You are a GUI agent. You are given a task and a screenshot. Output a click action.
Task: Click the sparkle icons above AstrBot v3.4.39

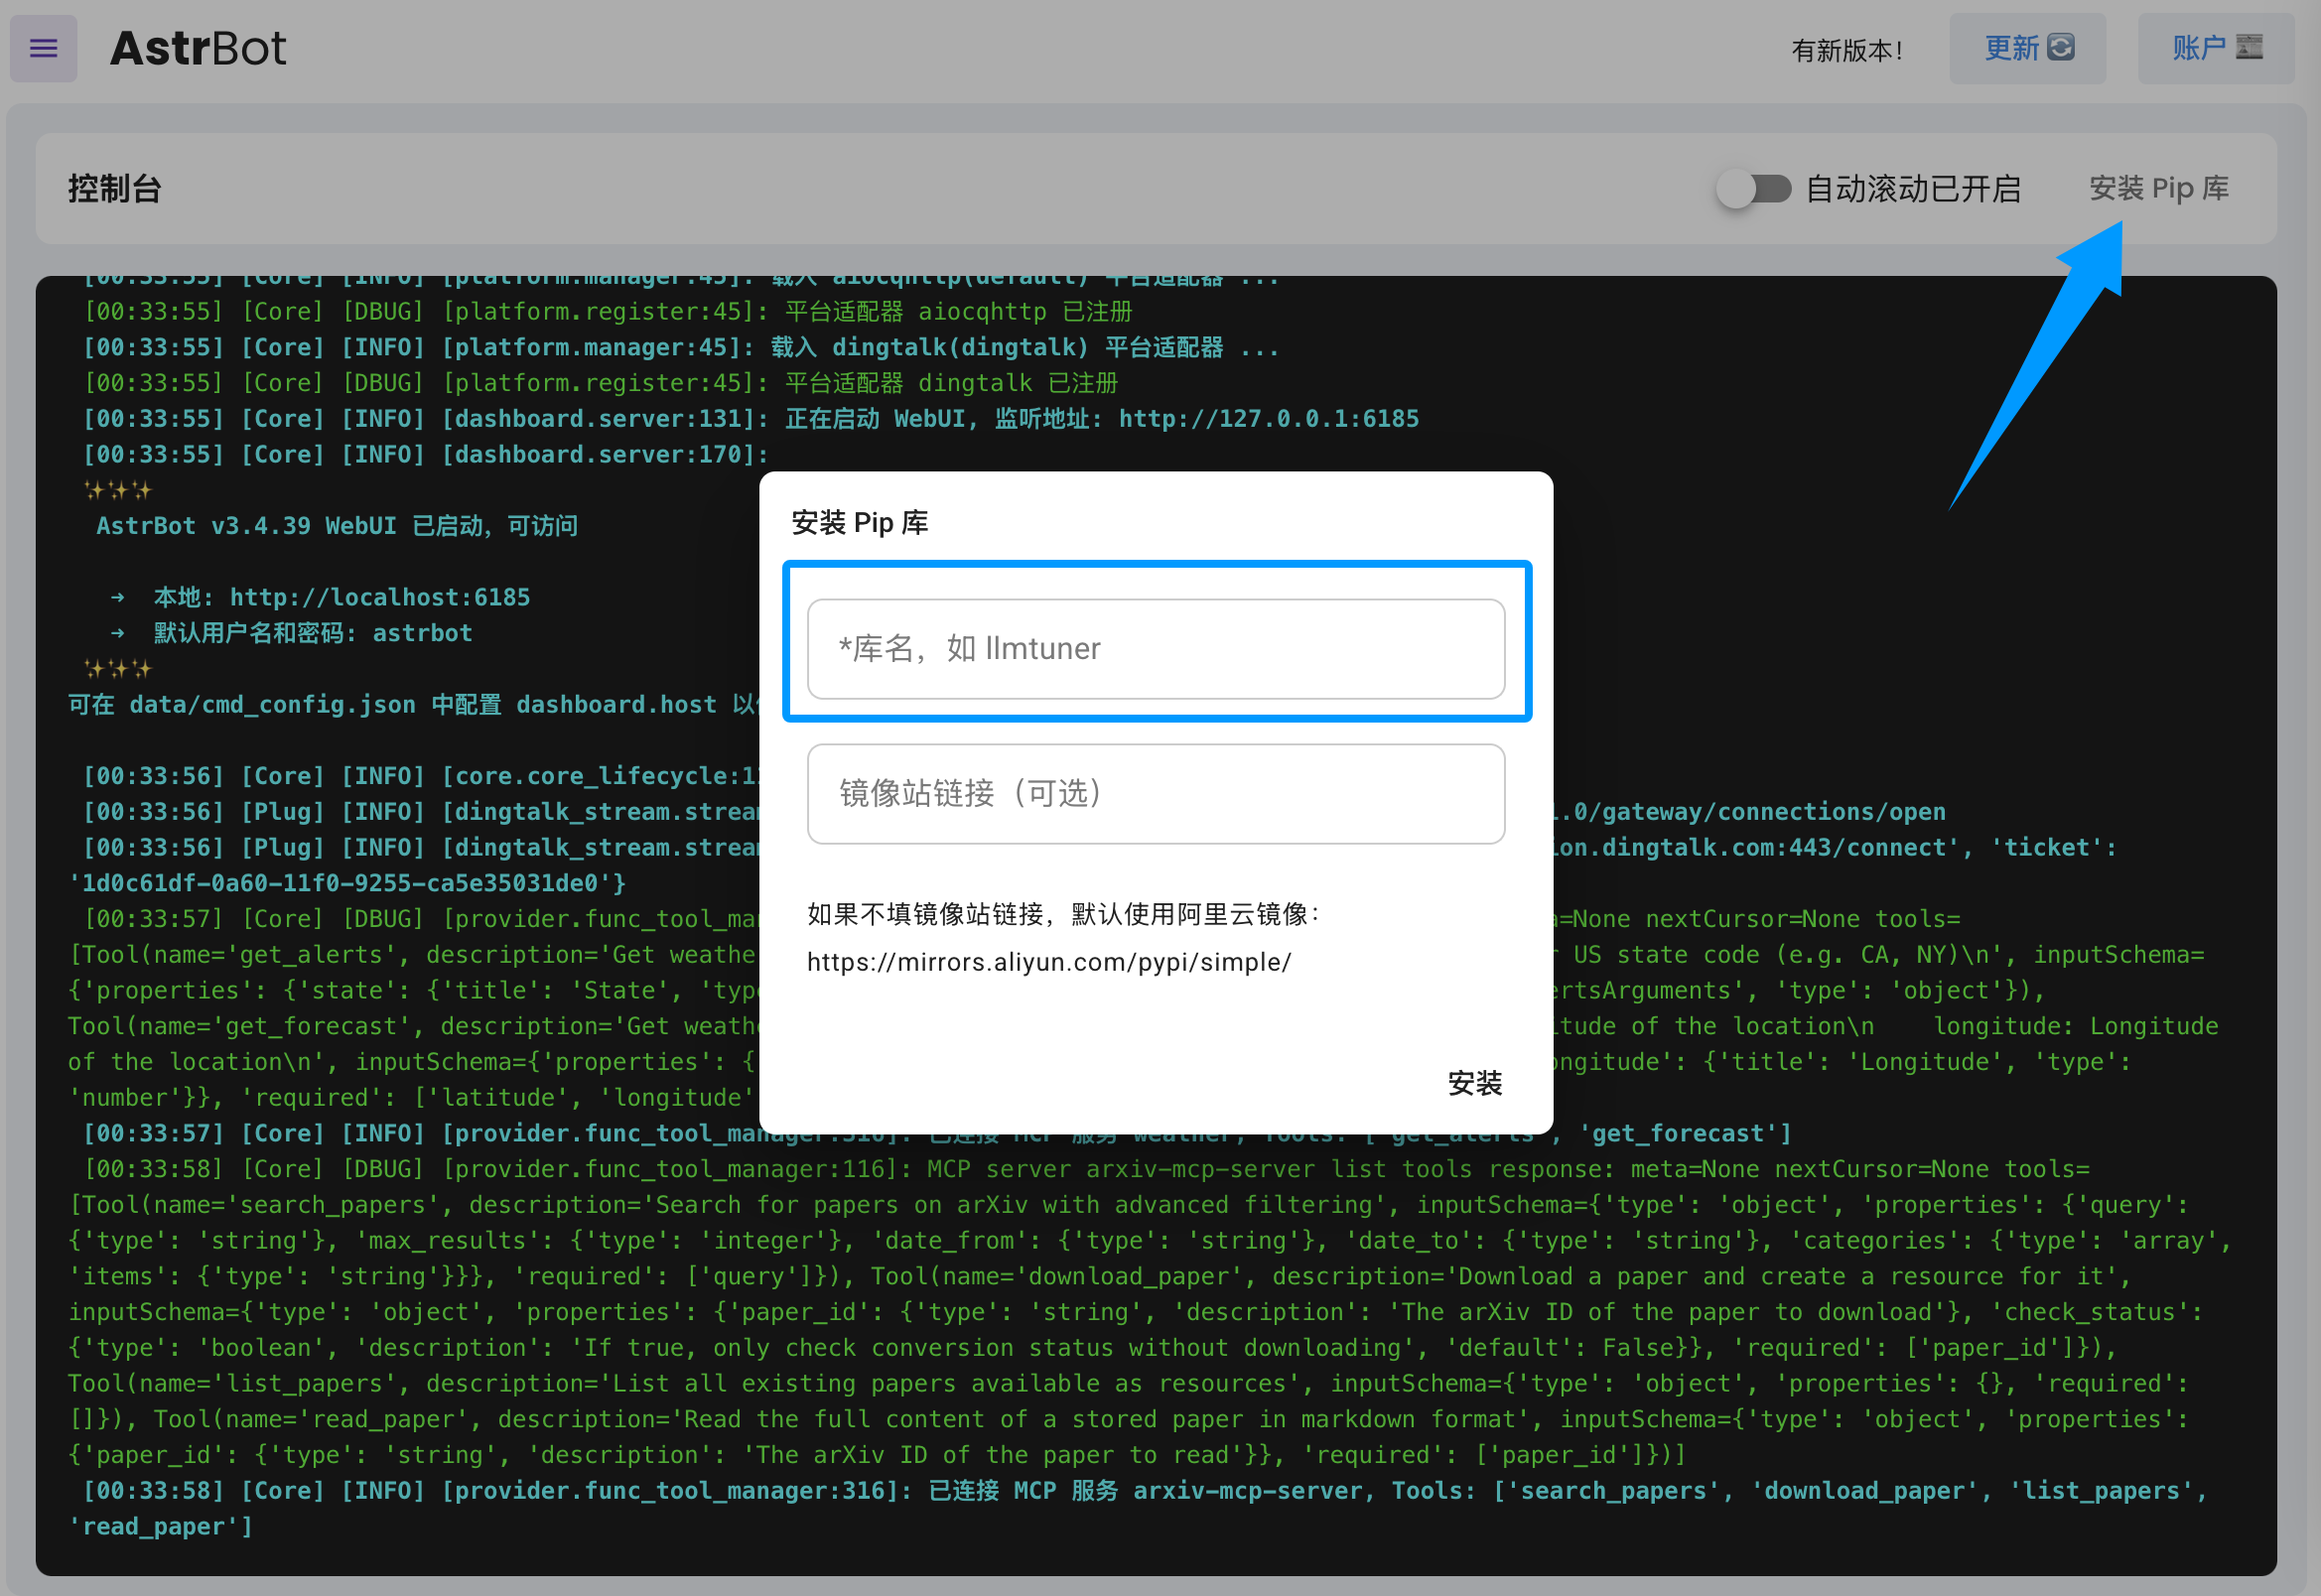pyautogui.click(x=117, y=490)
